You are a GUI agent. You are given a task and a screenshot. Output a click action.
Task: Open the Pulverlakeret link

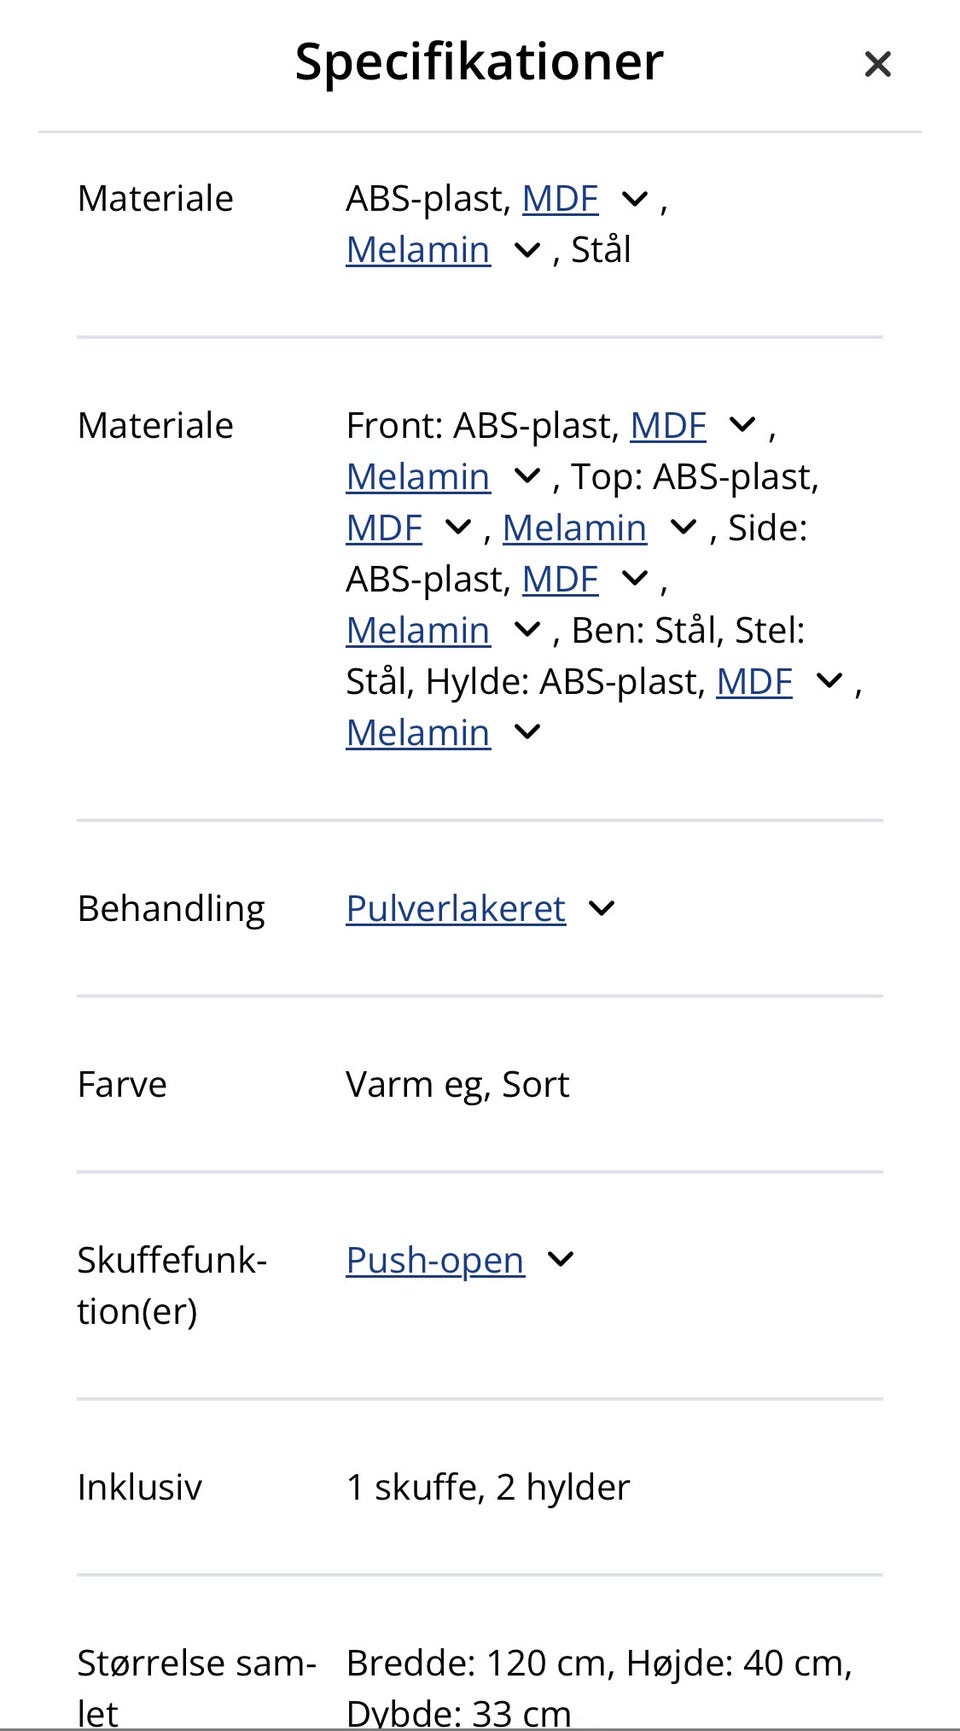point(456,909)
